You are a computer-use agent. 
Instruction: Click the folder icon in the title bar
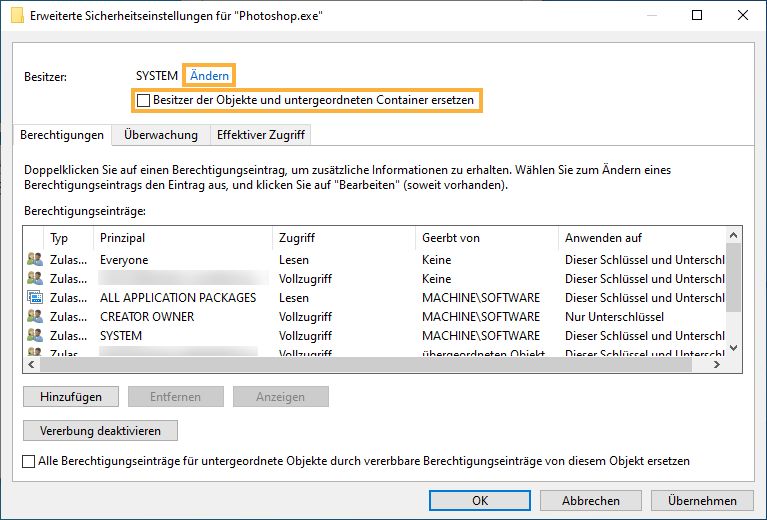18,15
